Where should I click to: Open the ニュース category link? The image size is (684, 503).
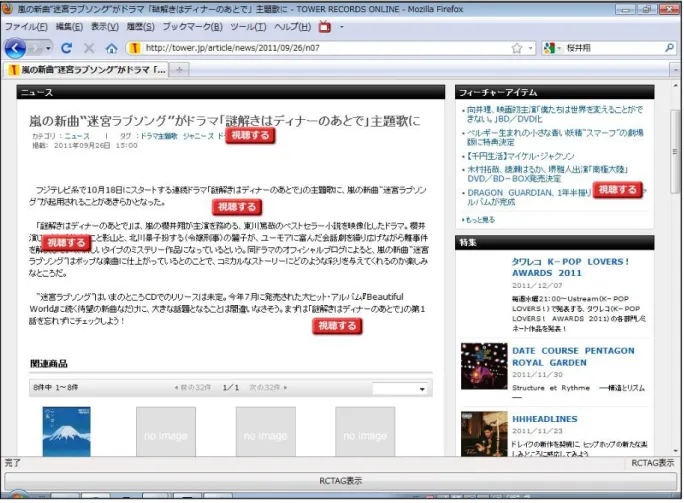coord(77,136)
